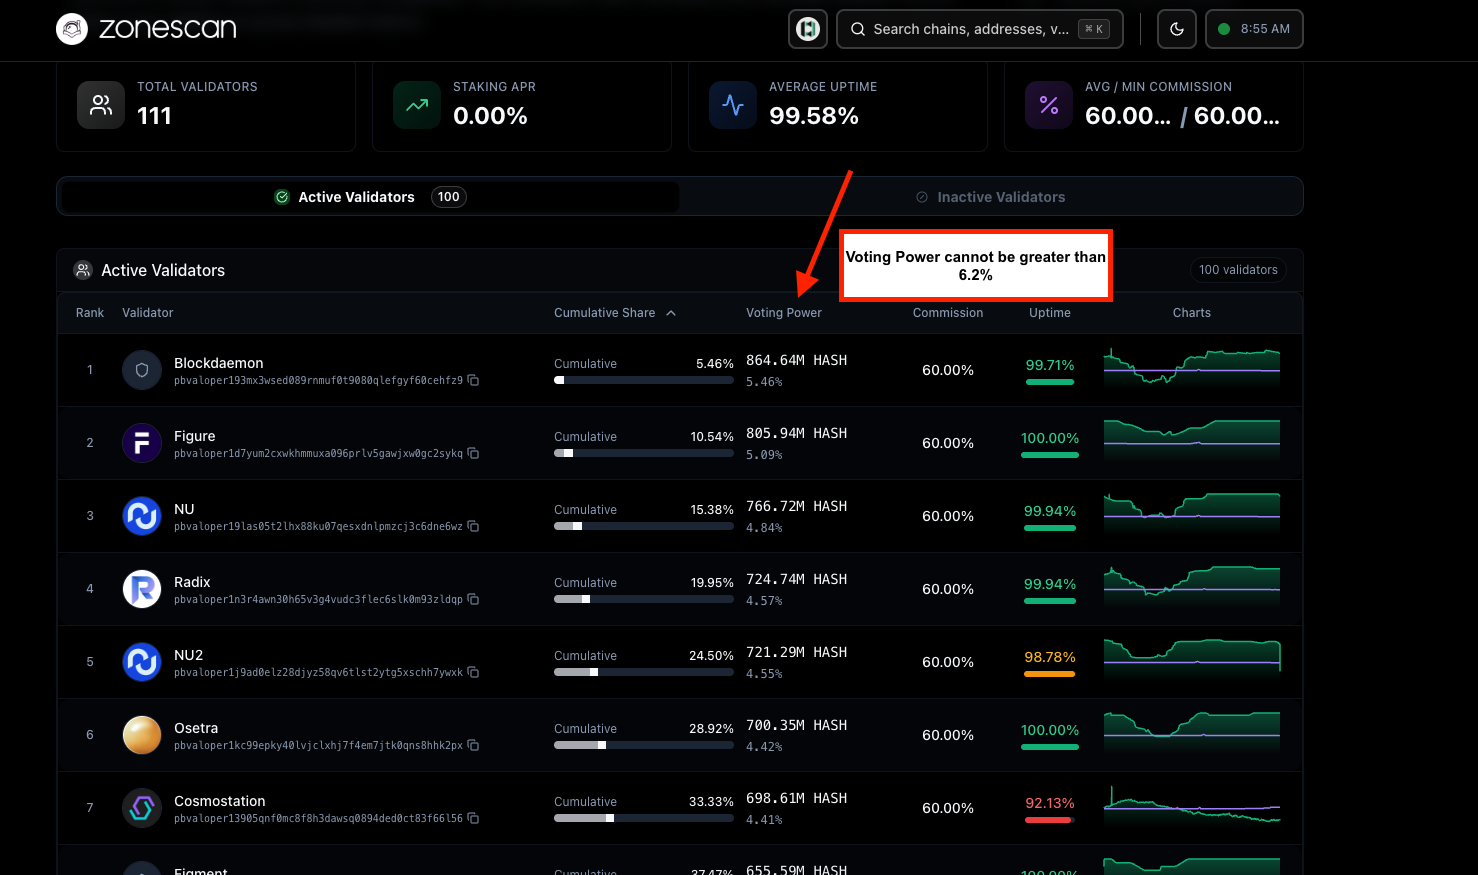1478x875 pixels.
Task: Sort by Commission column header
Action: [x=948, y=313]
